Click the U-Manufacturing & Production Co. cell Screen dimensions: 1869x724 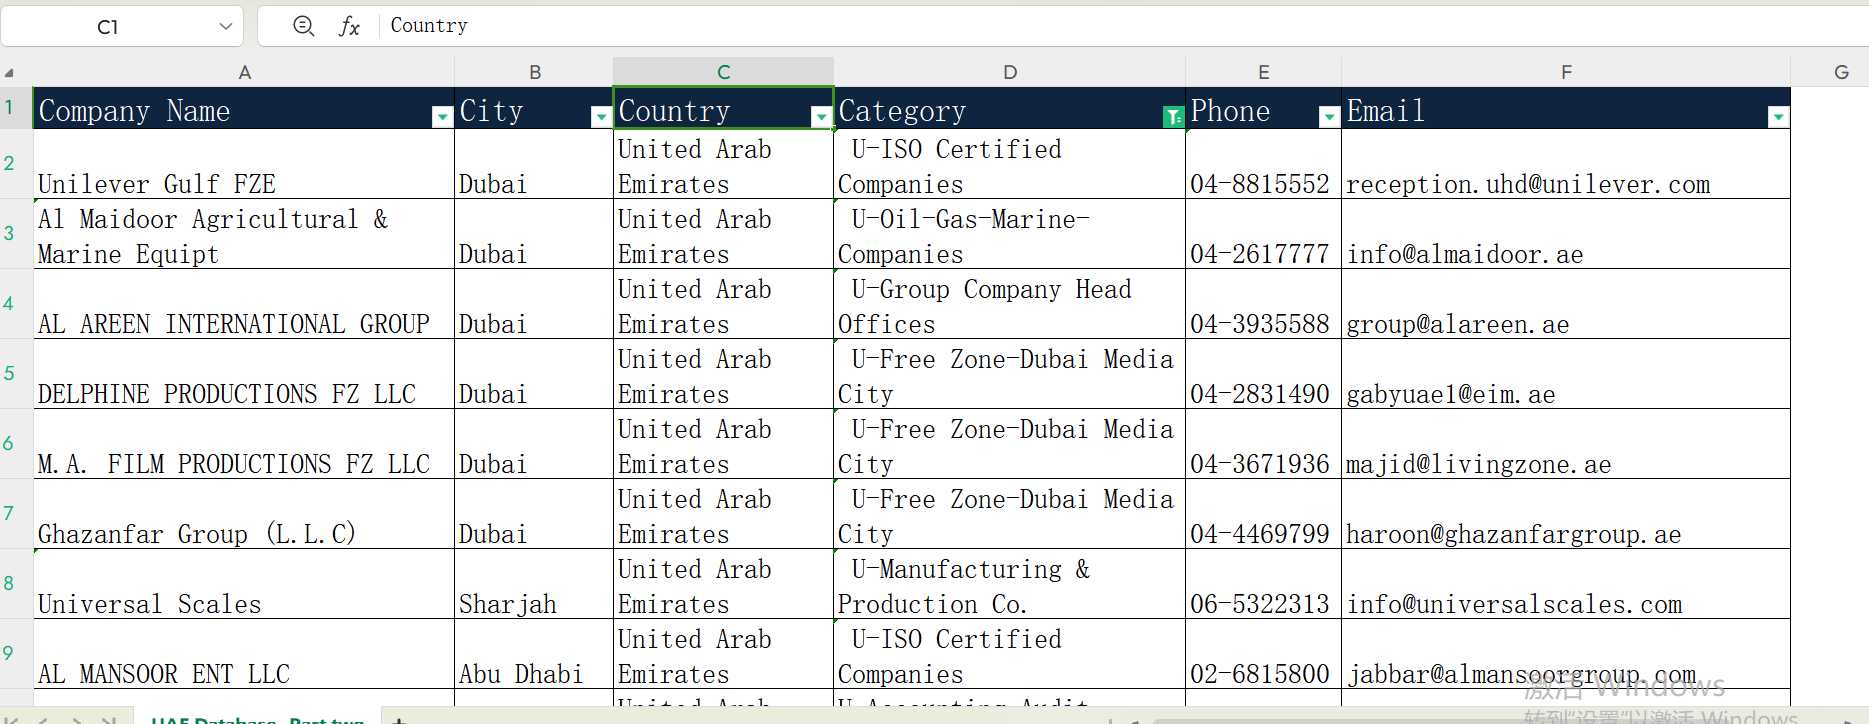[x=1010, y=584]
